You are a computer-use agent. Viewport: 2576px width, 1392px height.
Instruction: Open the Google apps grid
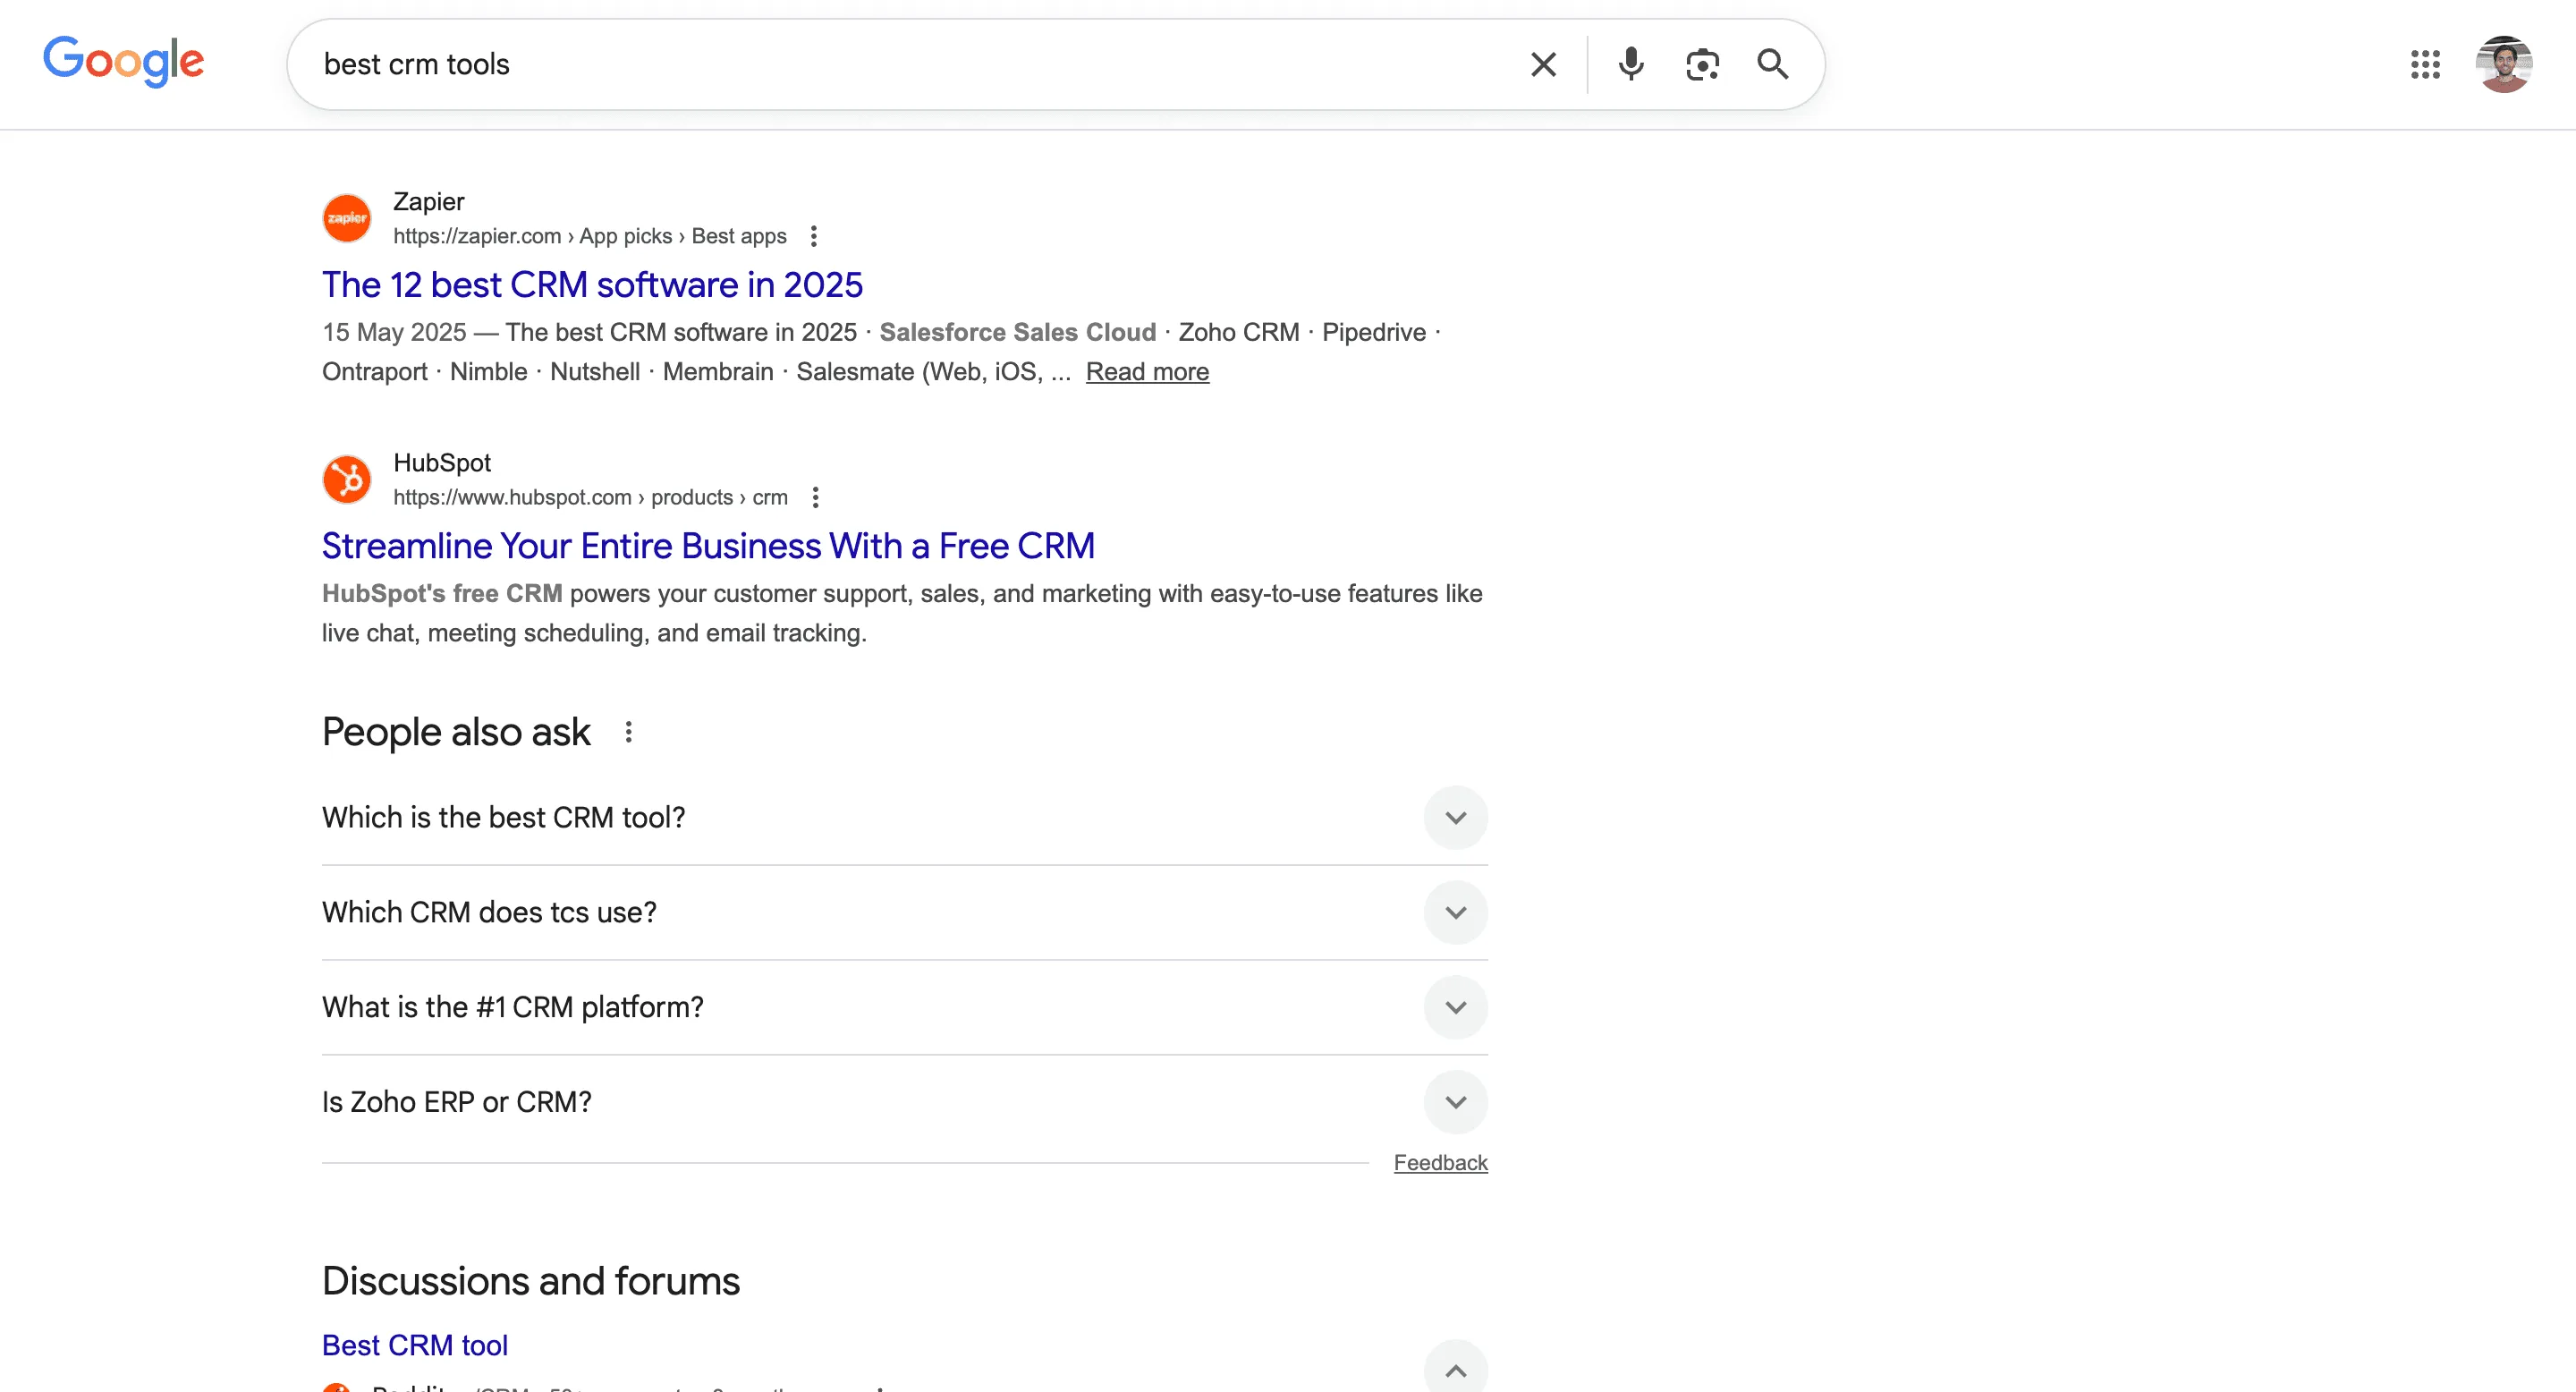[x=2426, y=64]
